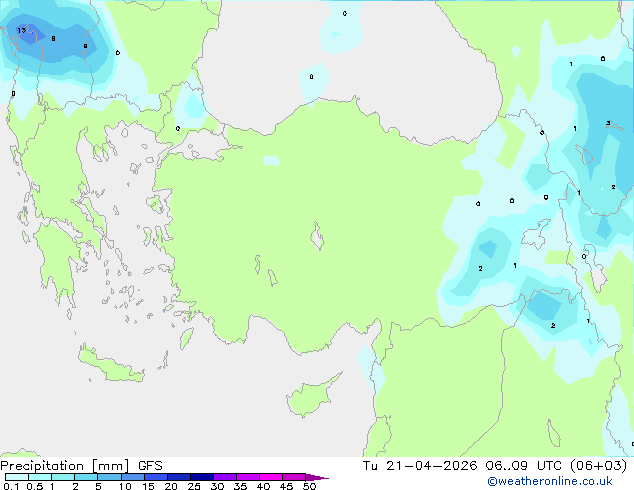Click the 1–2 mm legend color swatch
The height and width of the screenshot is (490, 634).
[x=63, y=477]
